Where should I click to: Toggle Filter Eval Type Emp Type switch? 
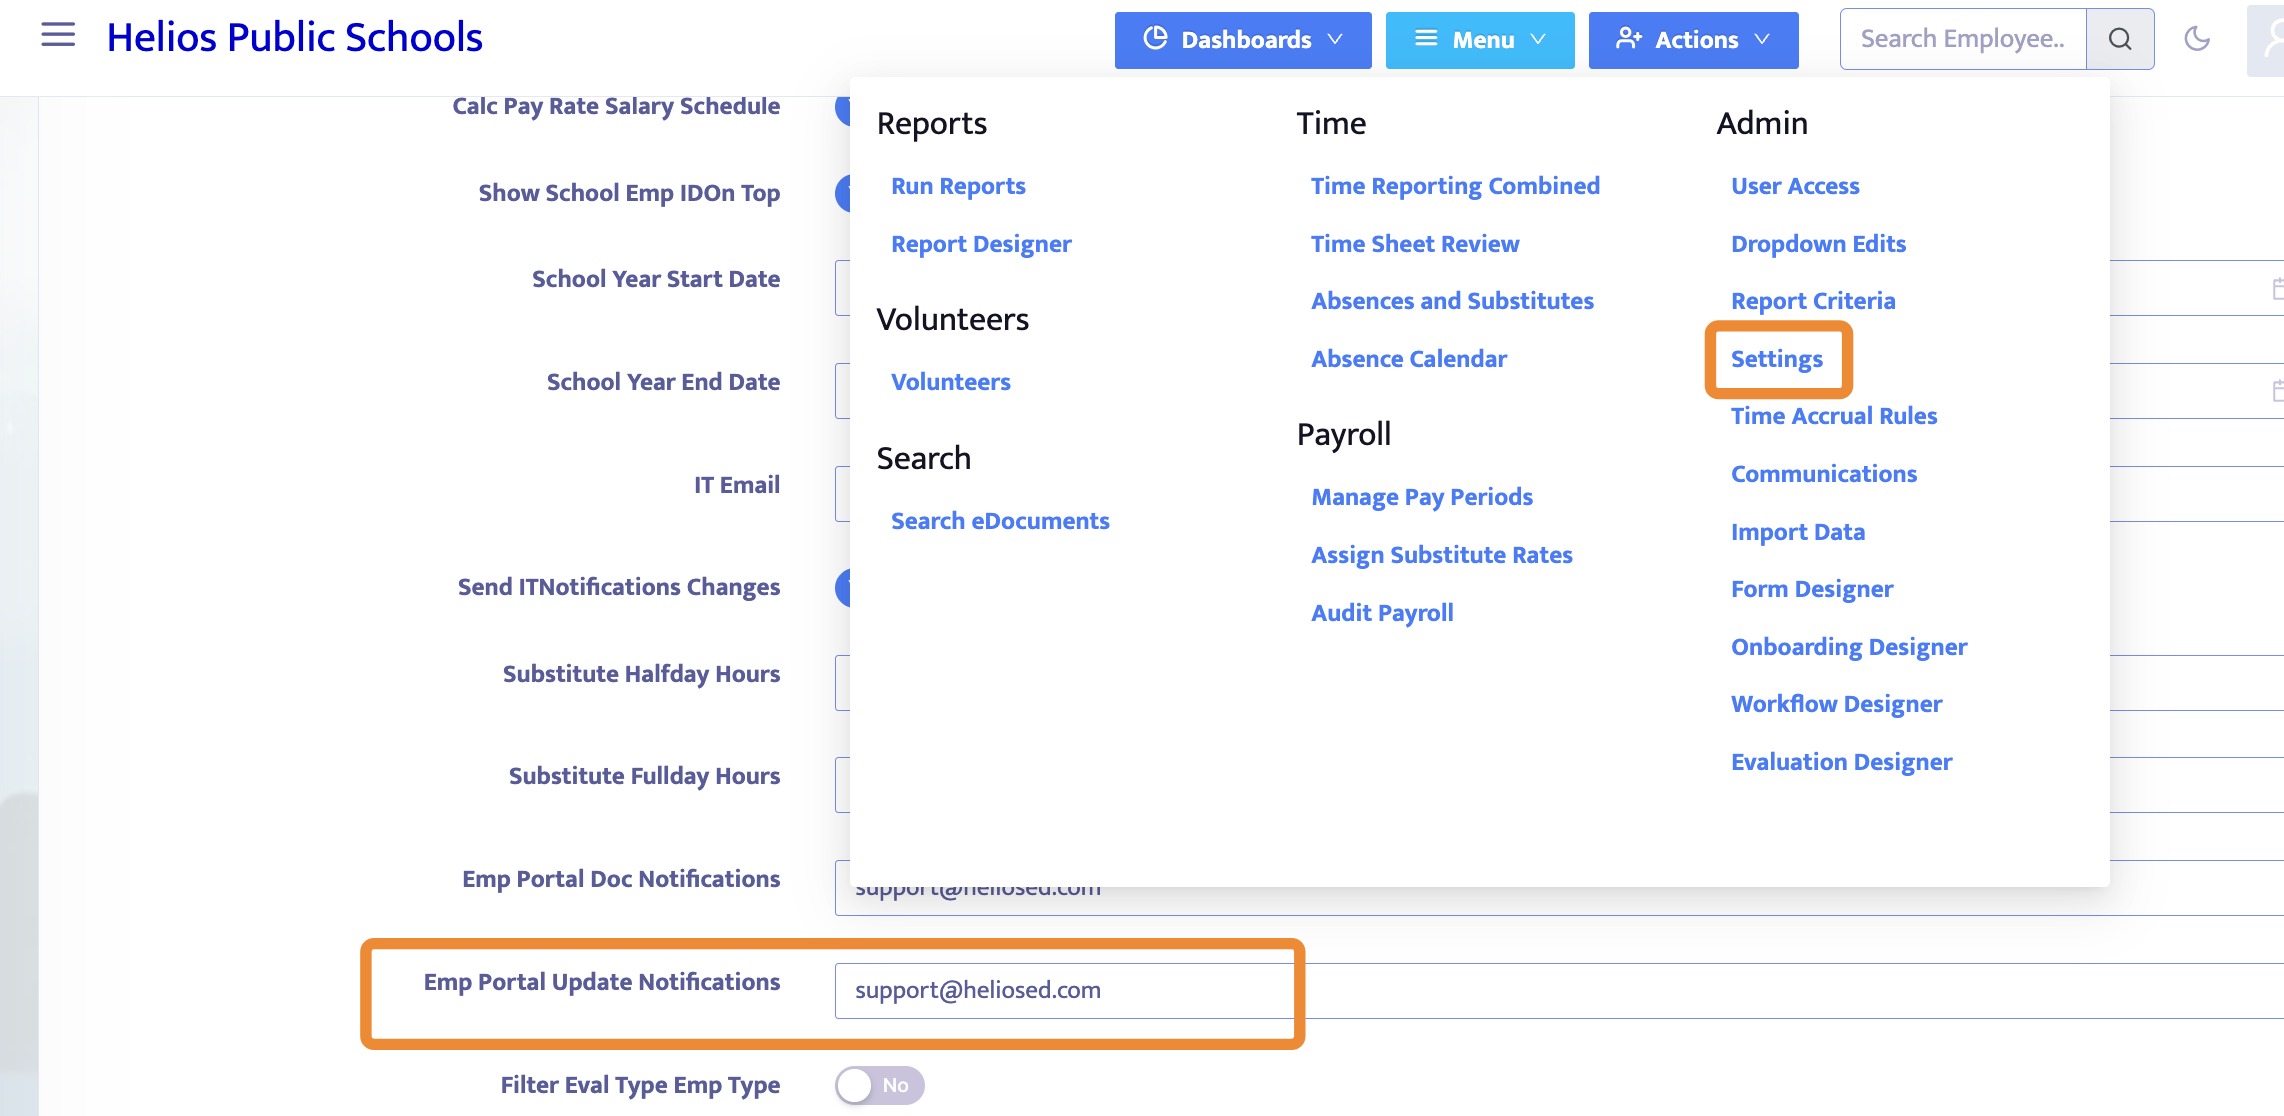[x=879, y=1085]
